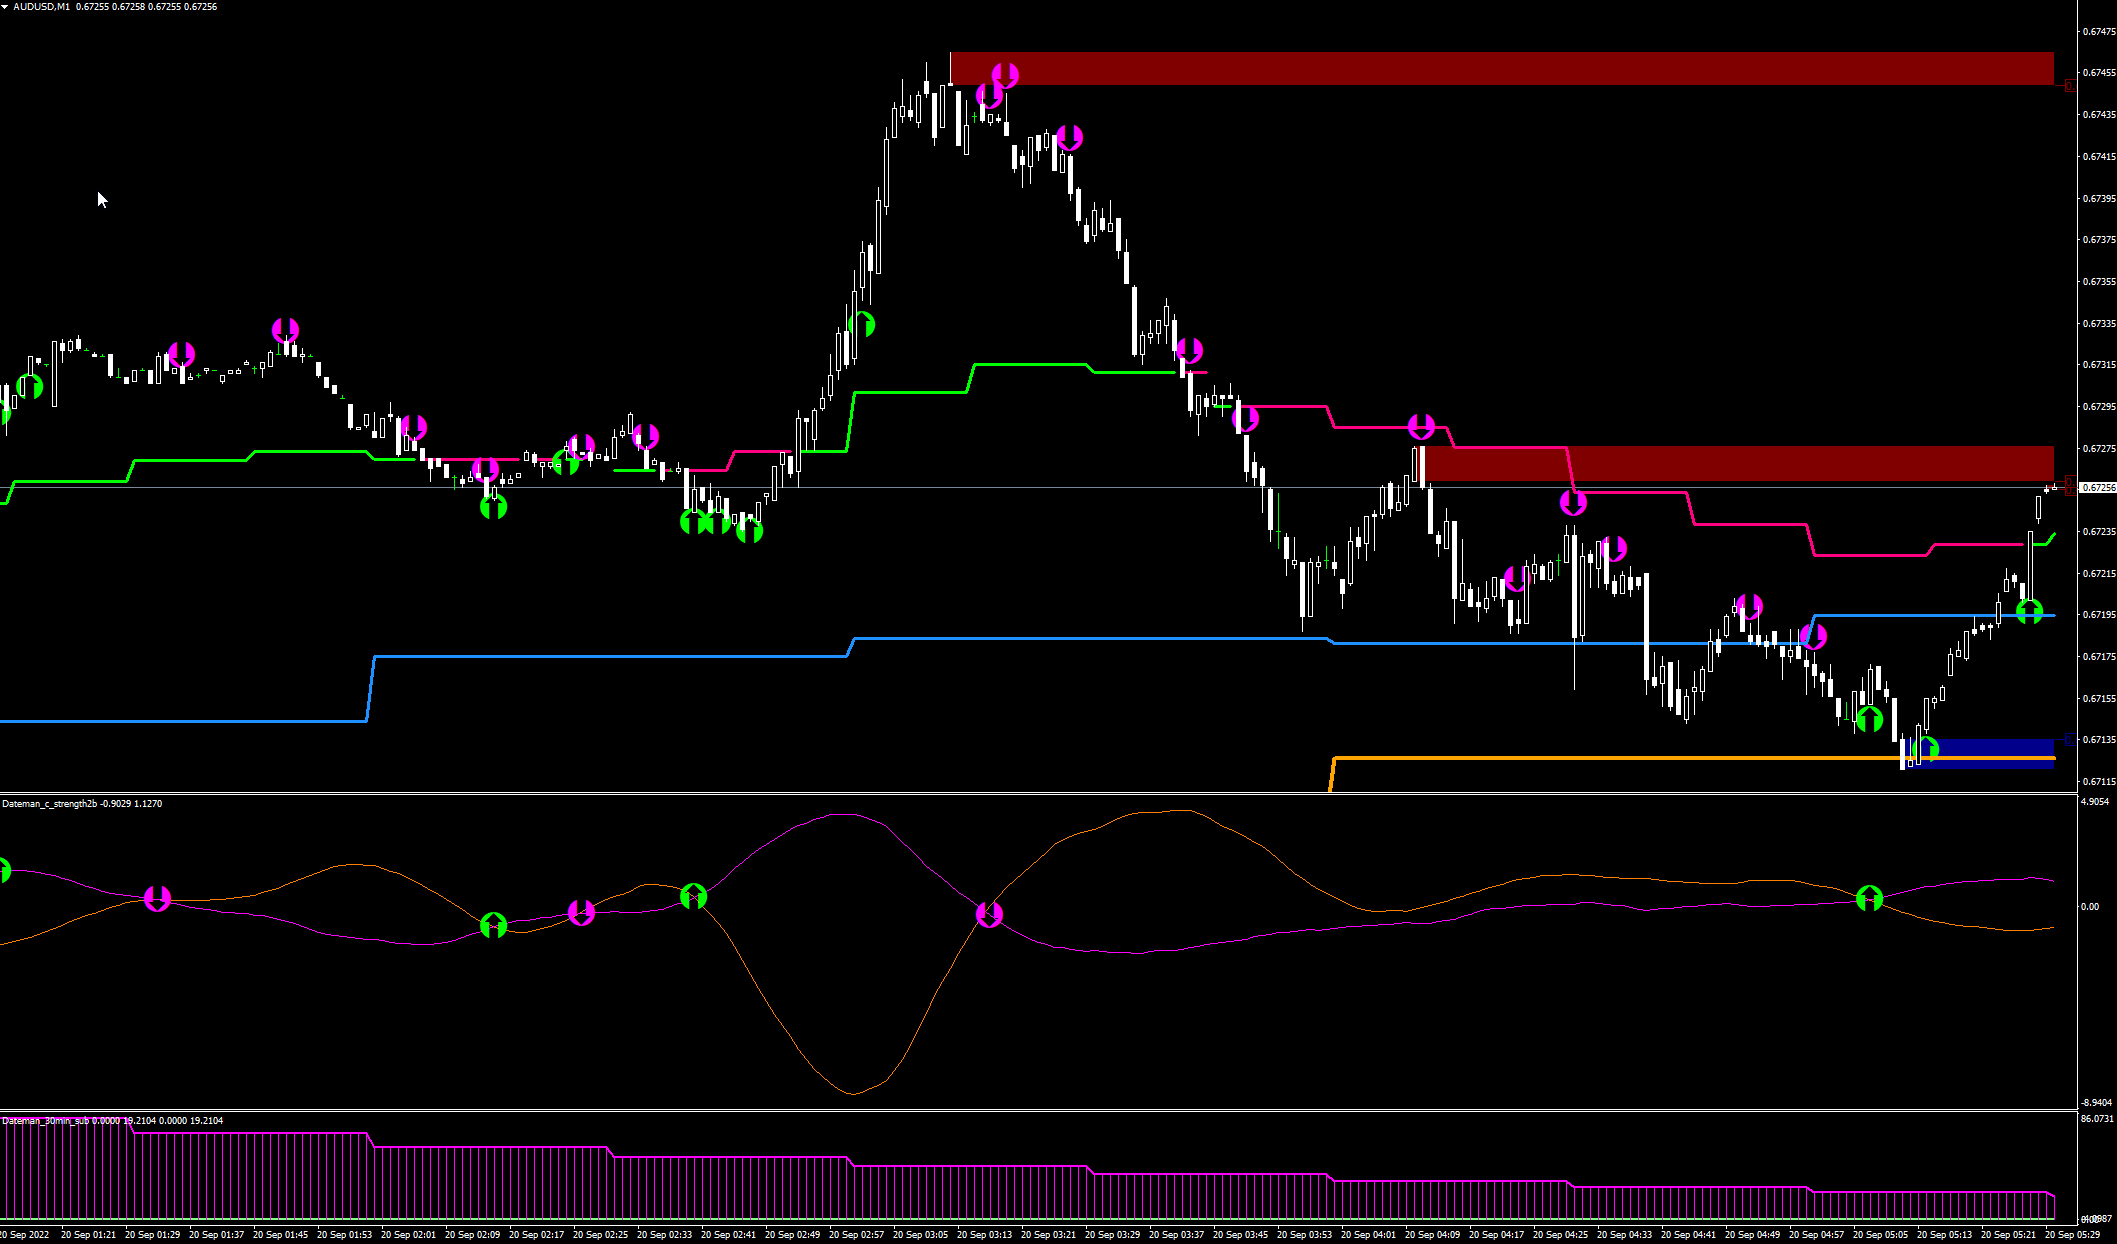Click the small blue price tag beside demand zone
The height and width of the screenshot is (1244, 2117).
pyautogui.click(x=2068, y=739)
